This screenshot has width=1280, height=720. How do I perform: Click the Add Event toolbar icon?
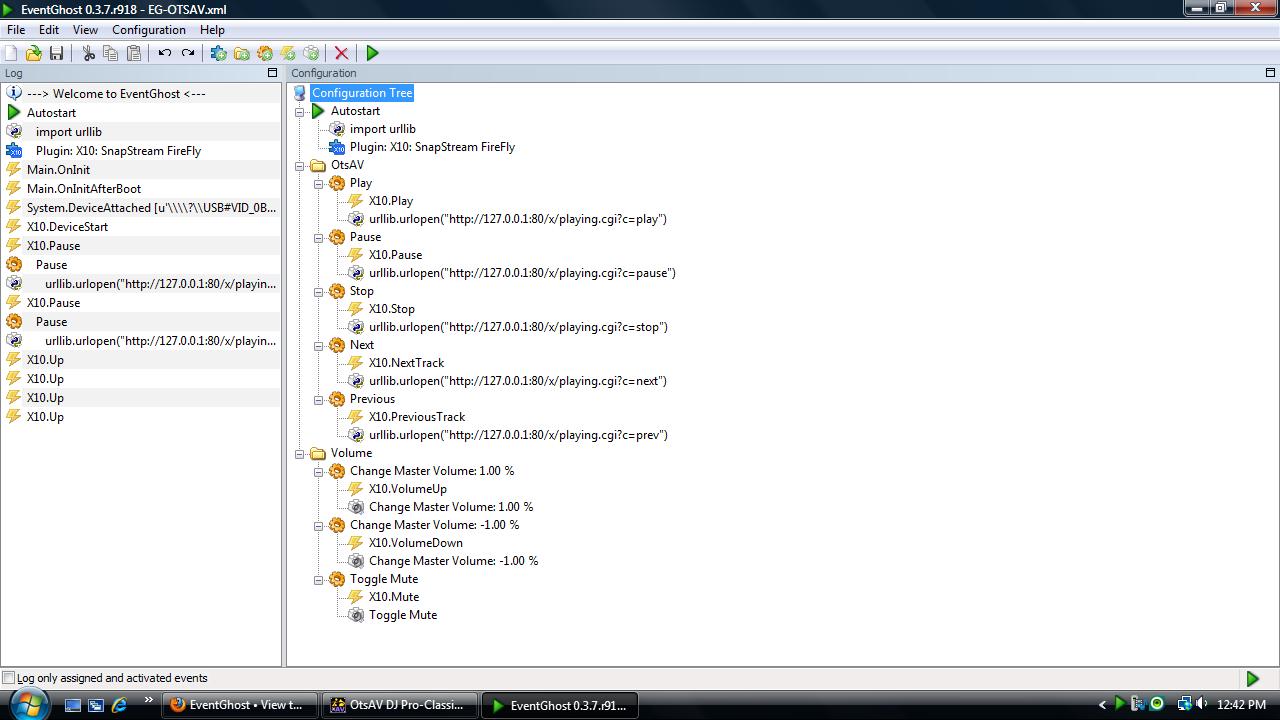click(x=288, y=53)
